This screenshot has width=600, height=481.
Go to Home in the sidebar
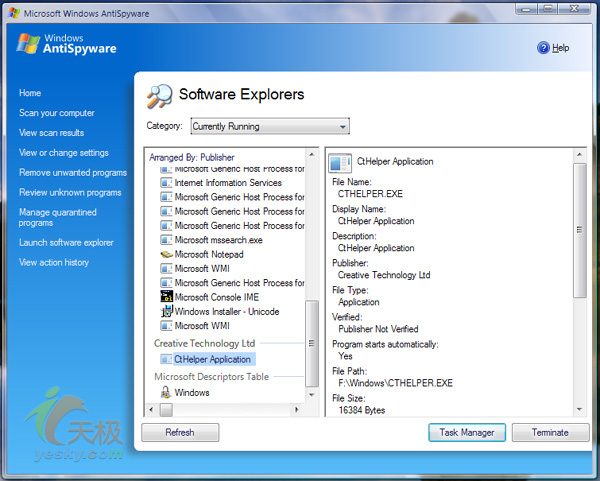point(30,93)
